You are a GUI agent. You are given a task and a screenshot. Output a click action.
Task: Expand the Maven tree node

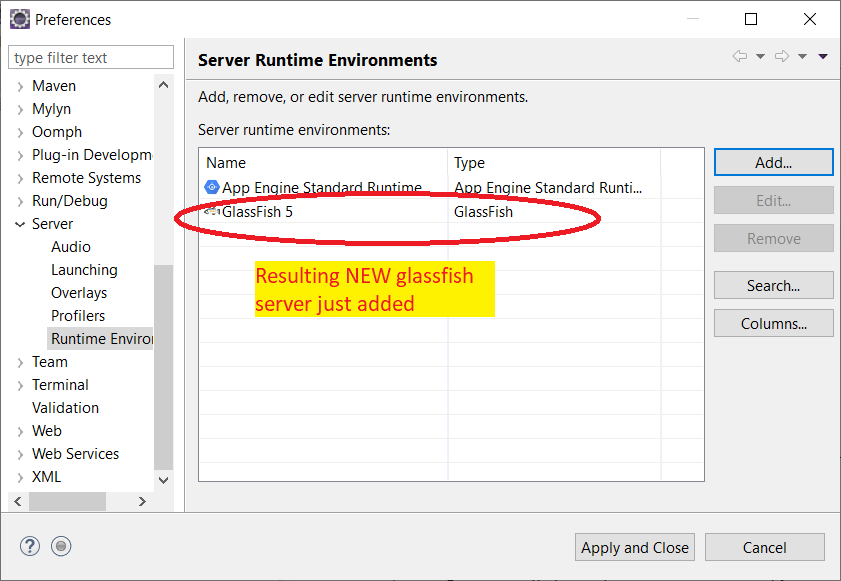[20, 86]
